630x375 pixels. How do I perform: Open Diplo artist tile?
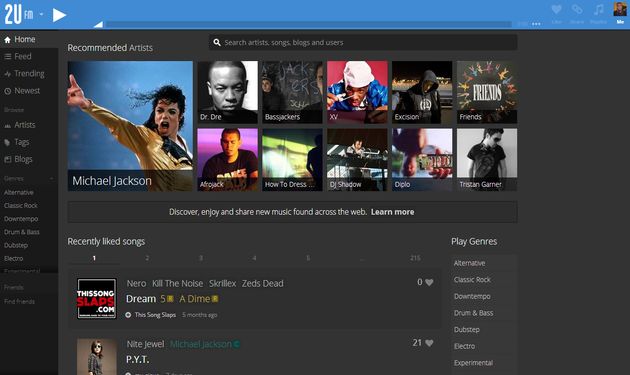click(422, 160)
